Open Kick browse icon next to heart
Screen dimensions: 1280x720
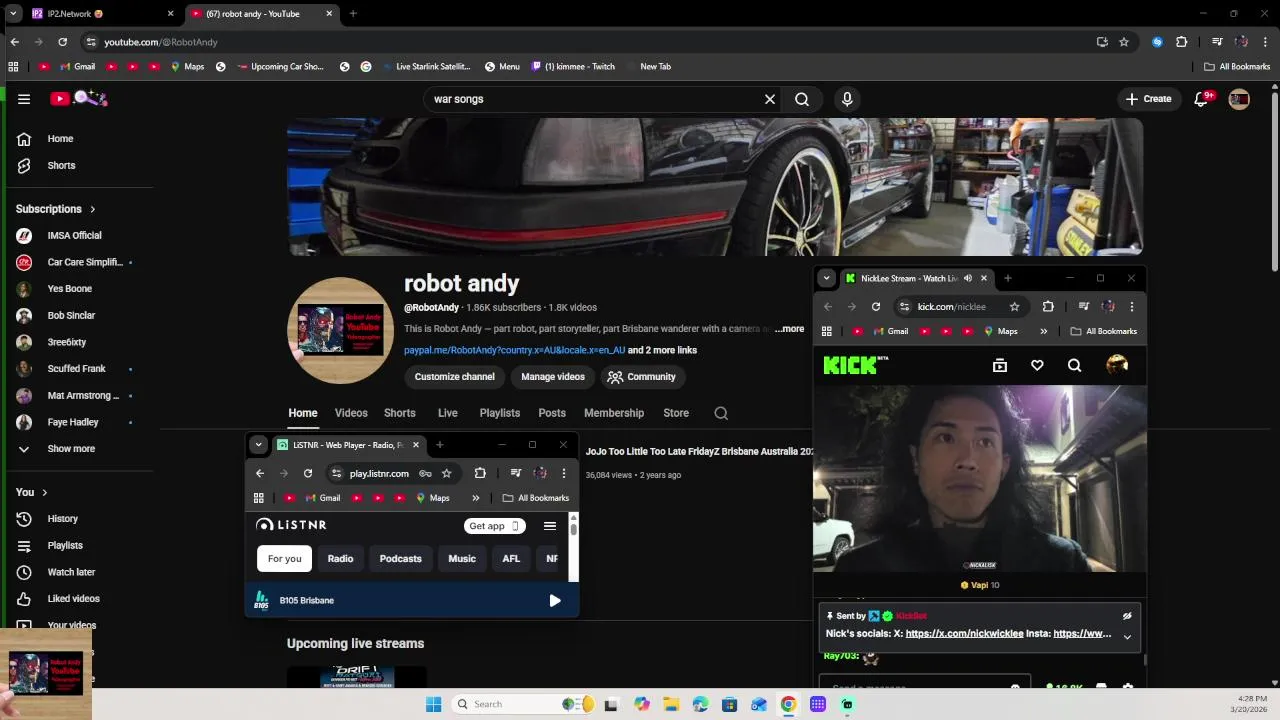[1000, 366]
